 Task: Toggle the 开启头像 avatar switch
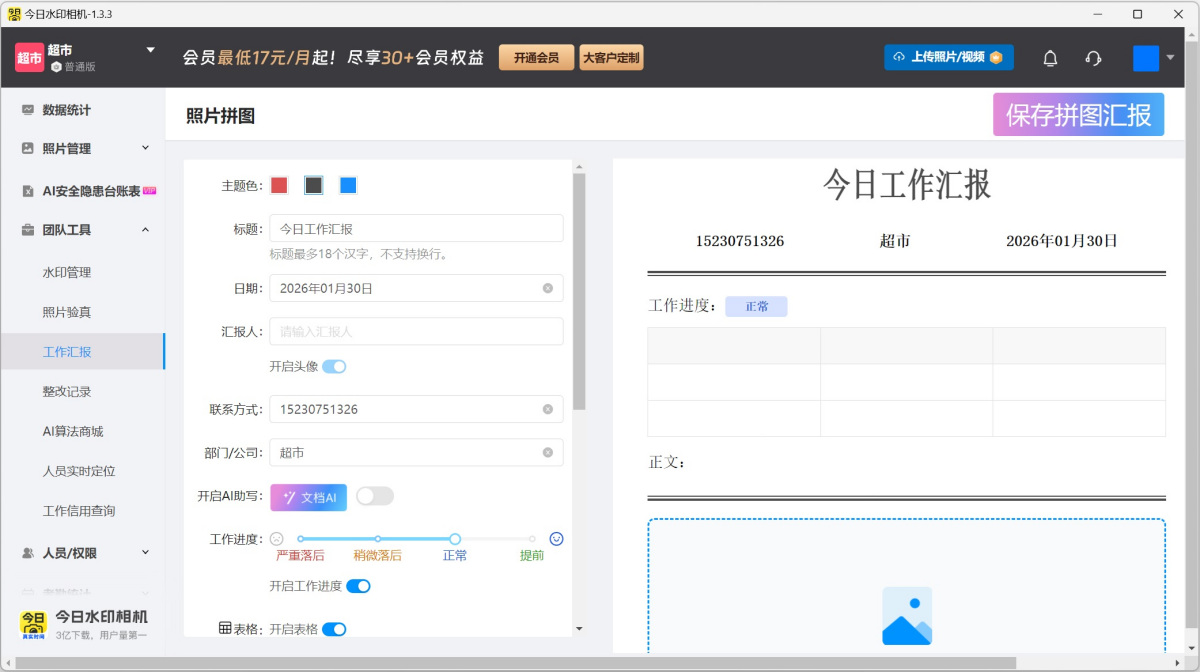tap(334, 367)
